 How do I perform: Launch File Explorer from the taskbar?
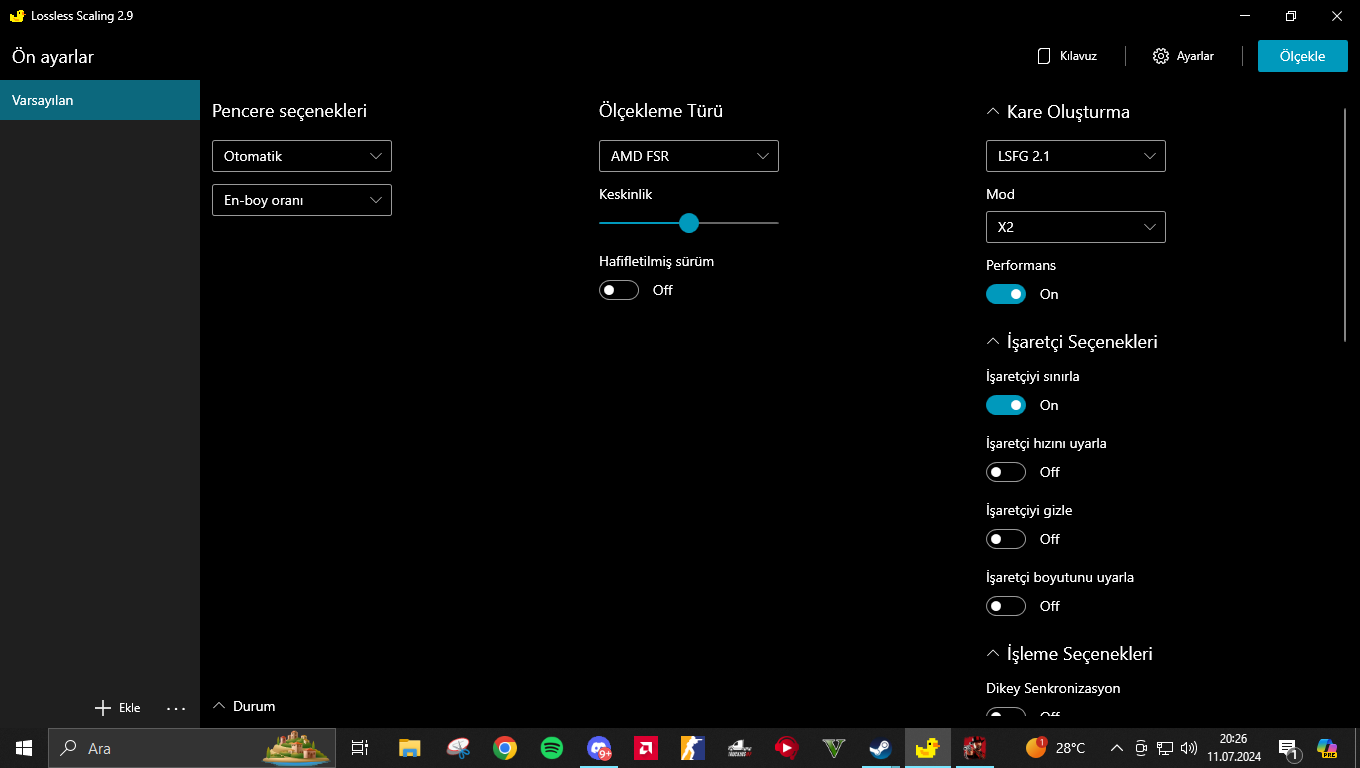(x=409, y=748)
